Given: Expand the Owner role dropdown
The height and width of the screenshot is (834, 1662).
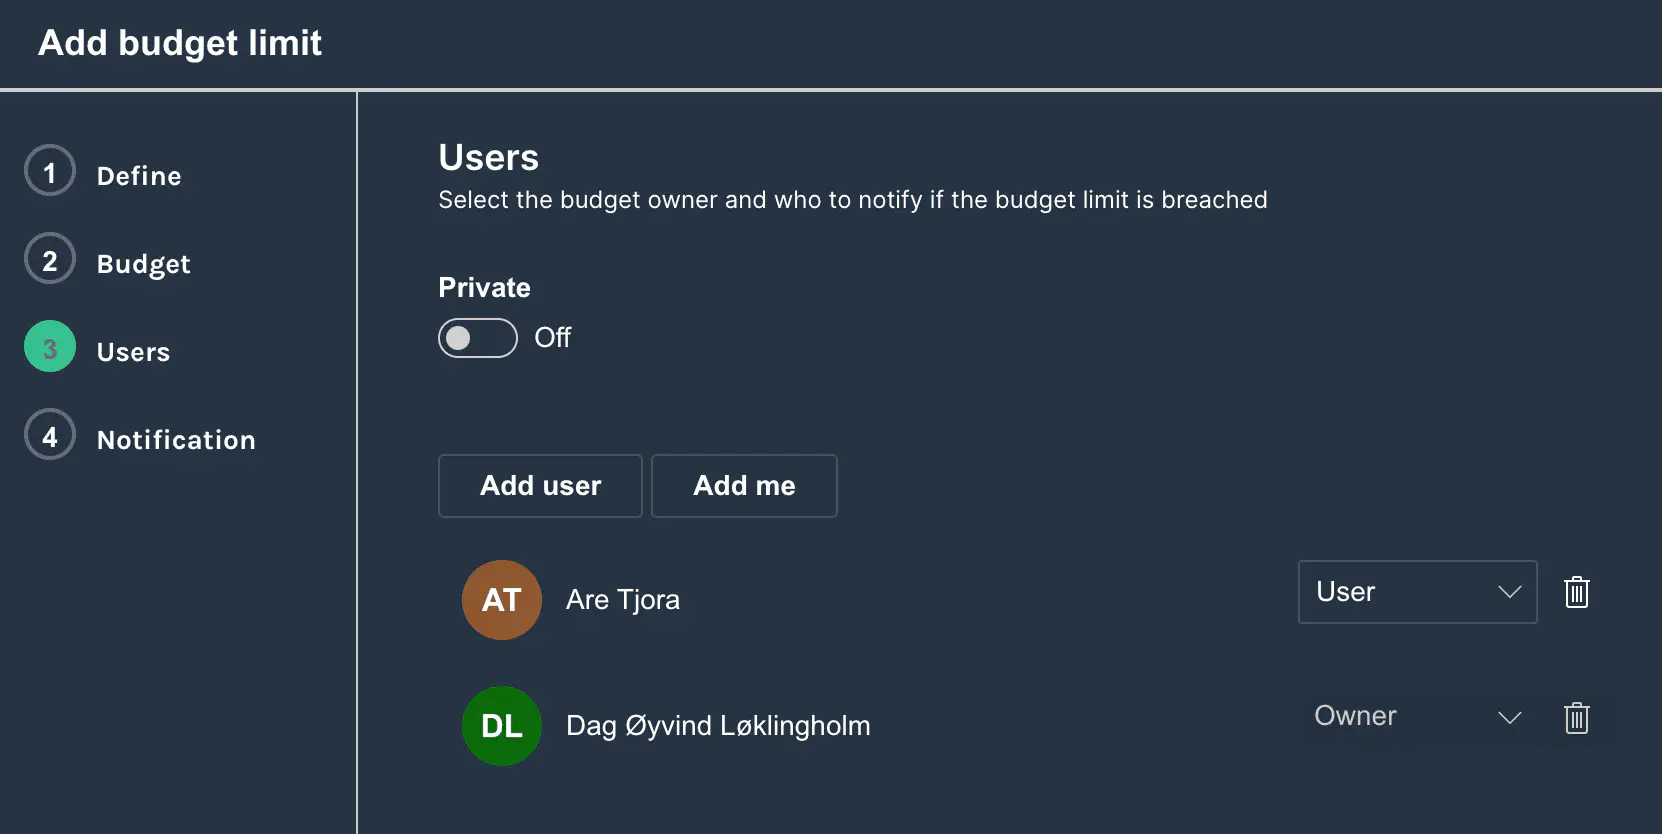Looking at the screenshot, I should pos(1416,717).
